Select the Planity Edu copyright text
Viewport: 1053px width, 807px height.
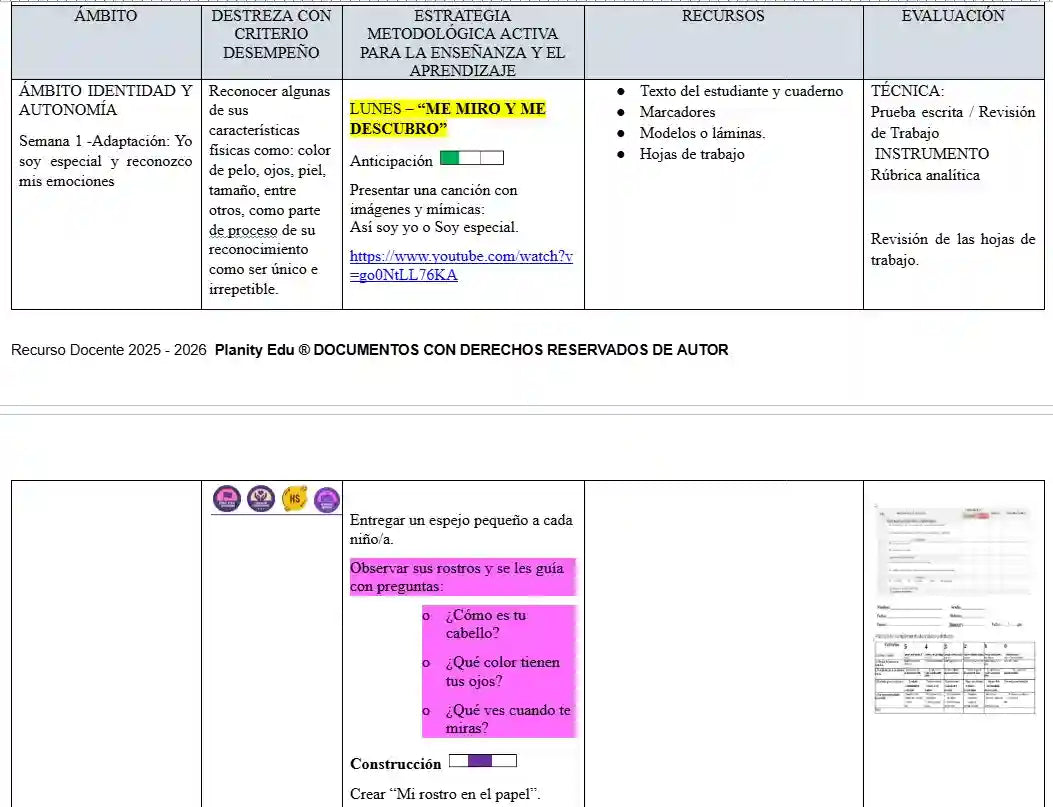tap(368, 350)
